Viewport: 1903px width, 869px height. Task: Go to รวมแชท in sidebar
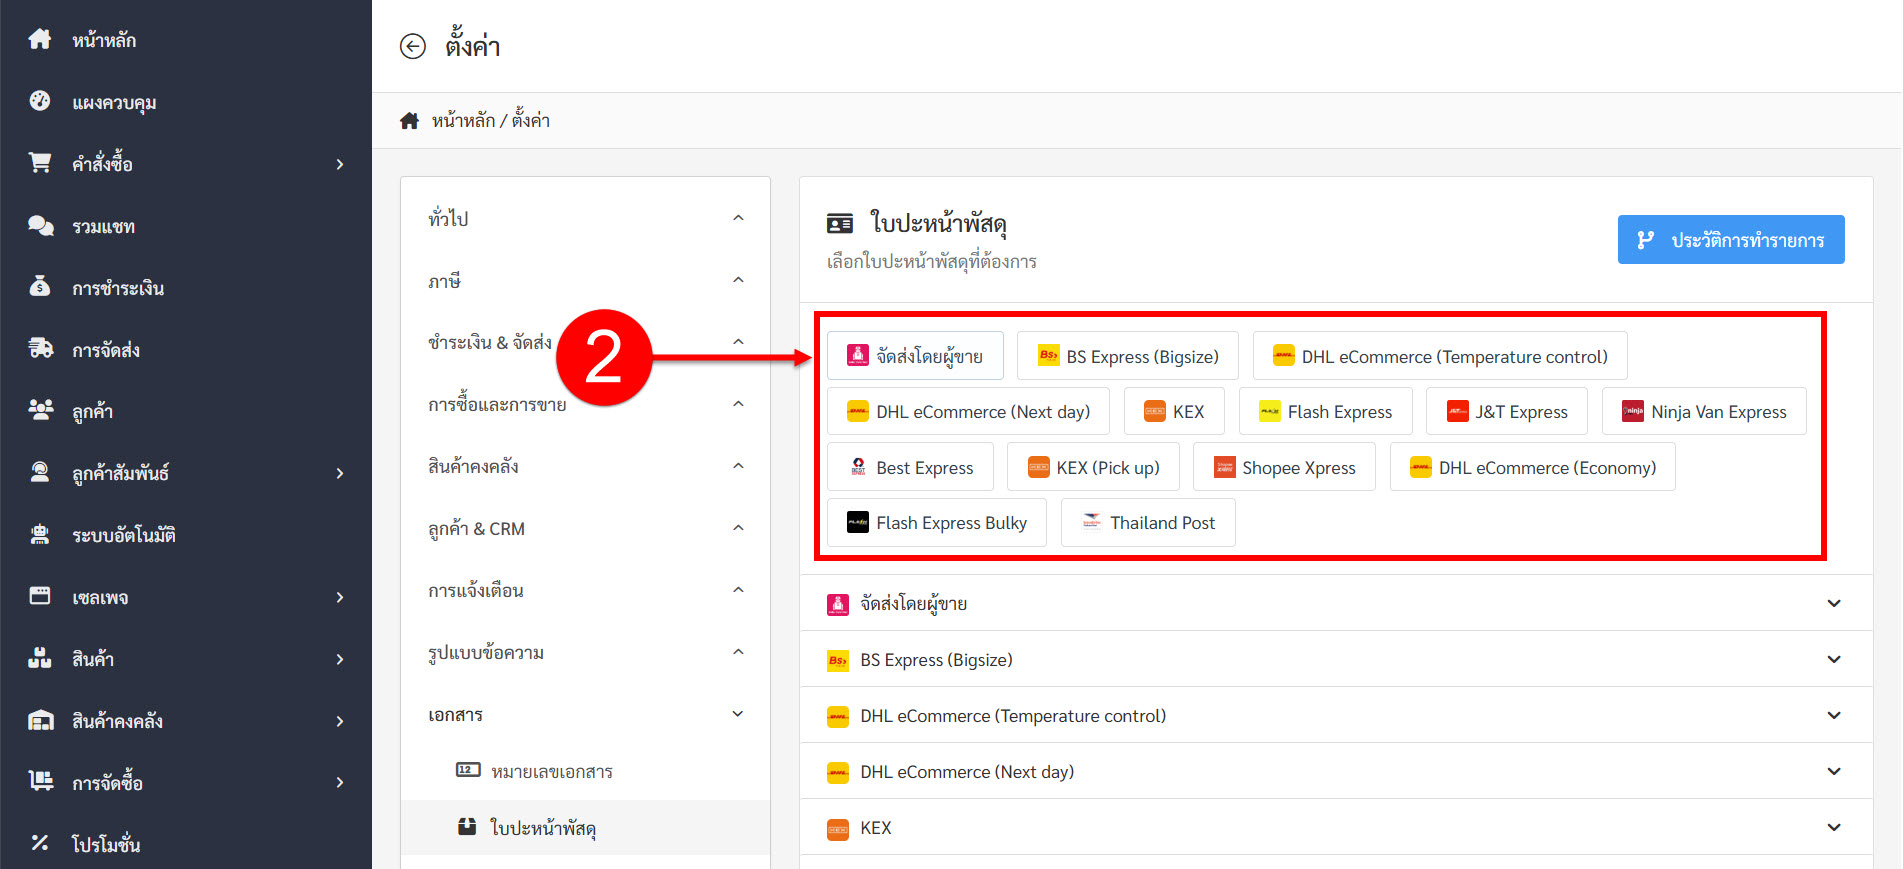pyautogui.click(x=186, y=226)
